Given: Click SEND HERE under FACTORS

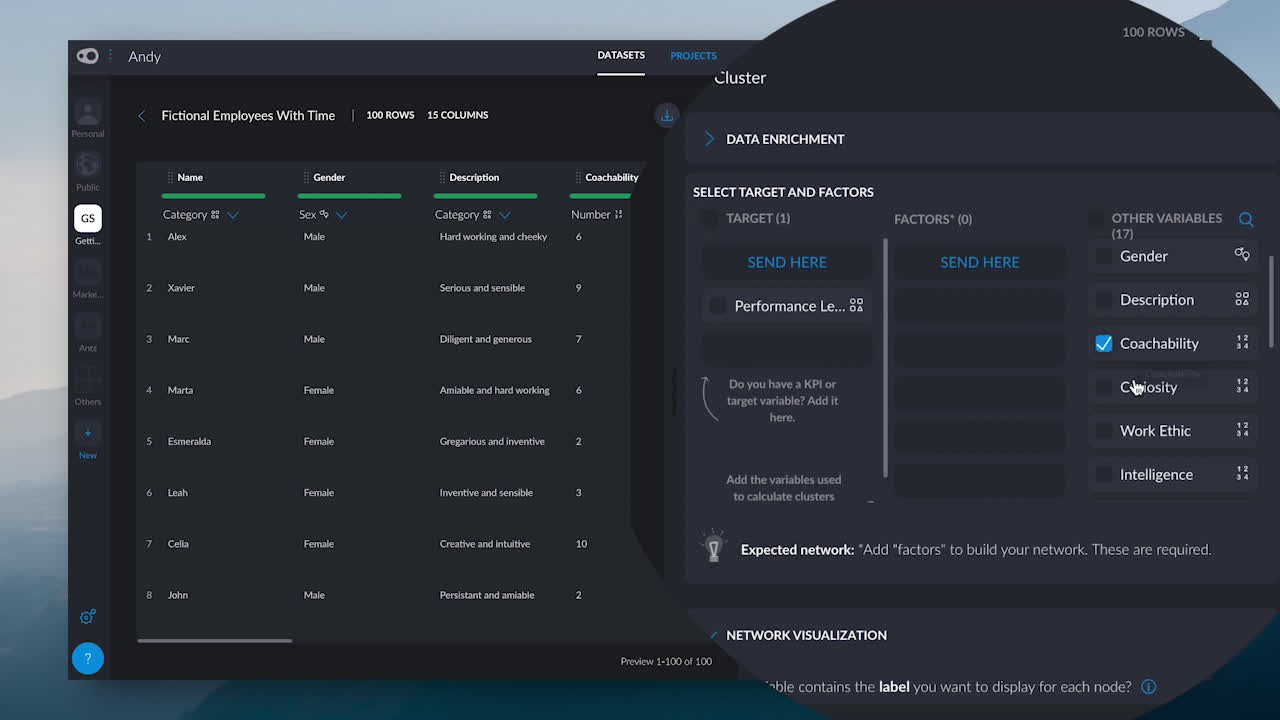Looking at the screenshot, I should click(980, 262).
